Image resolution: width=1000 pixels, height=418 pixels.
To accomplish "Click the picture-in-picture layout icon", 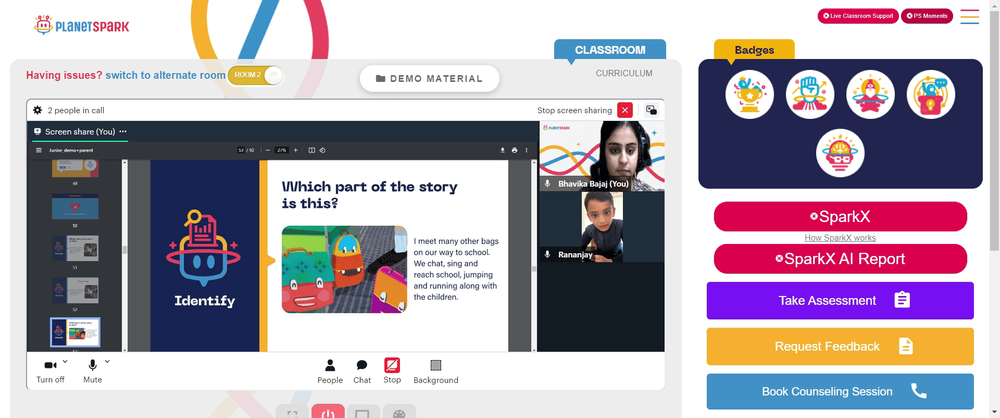I will [x=651, y=110].
